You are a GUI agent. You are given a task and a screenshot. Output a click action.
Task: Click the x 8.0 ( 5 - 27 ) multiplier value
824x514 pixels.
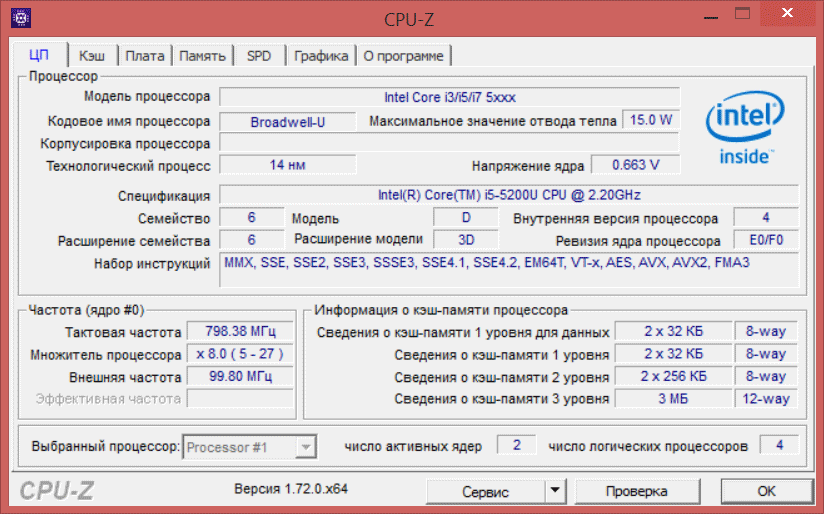click(240, 354)
